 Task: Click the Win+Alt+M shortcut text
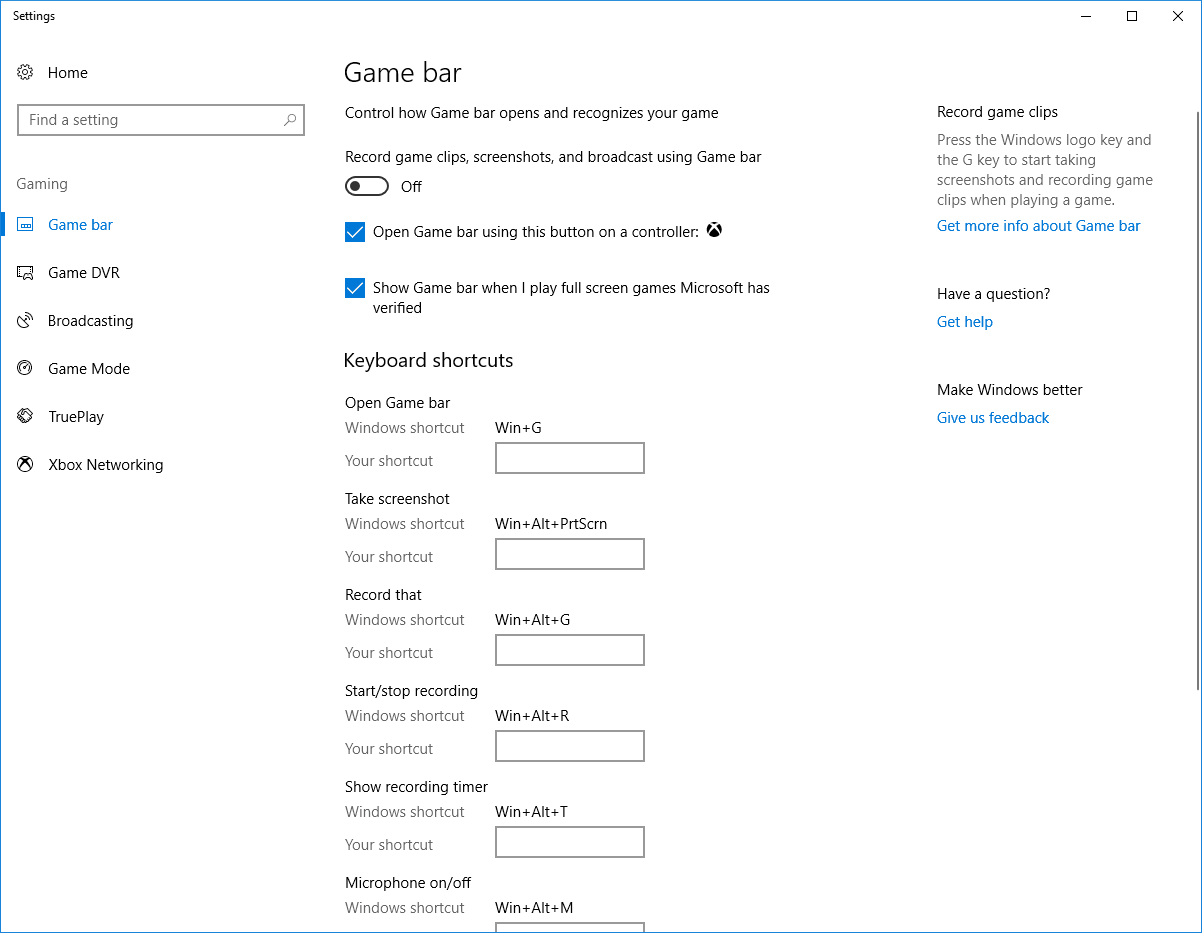(534, 908)
